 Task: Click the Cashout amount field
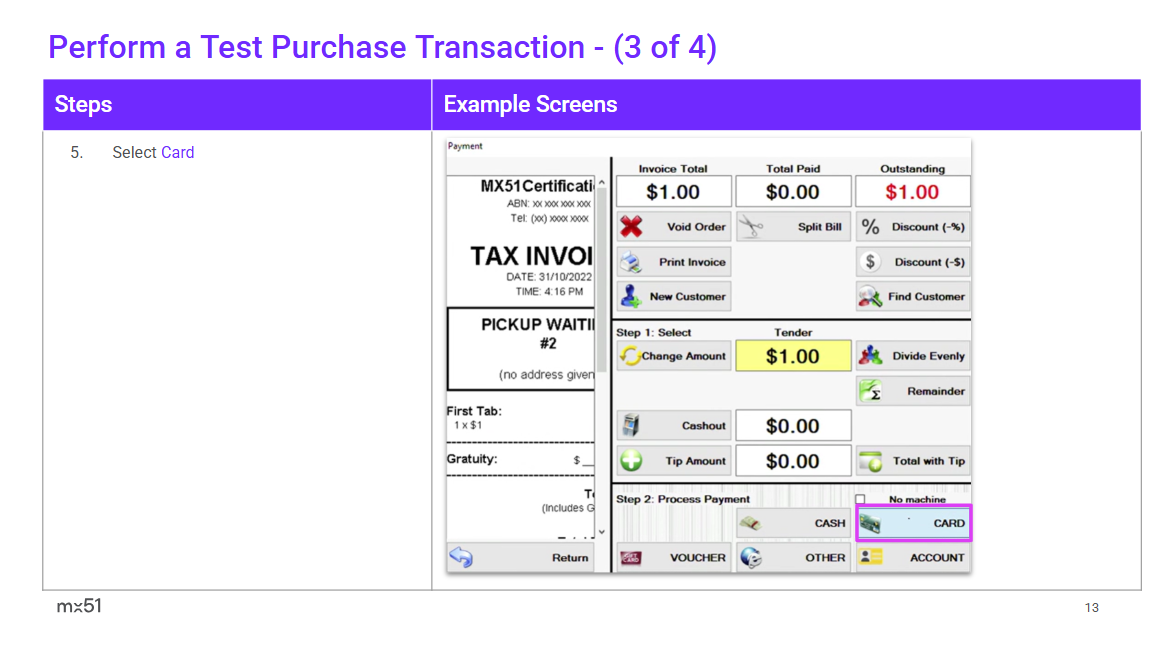point(793,426)
